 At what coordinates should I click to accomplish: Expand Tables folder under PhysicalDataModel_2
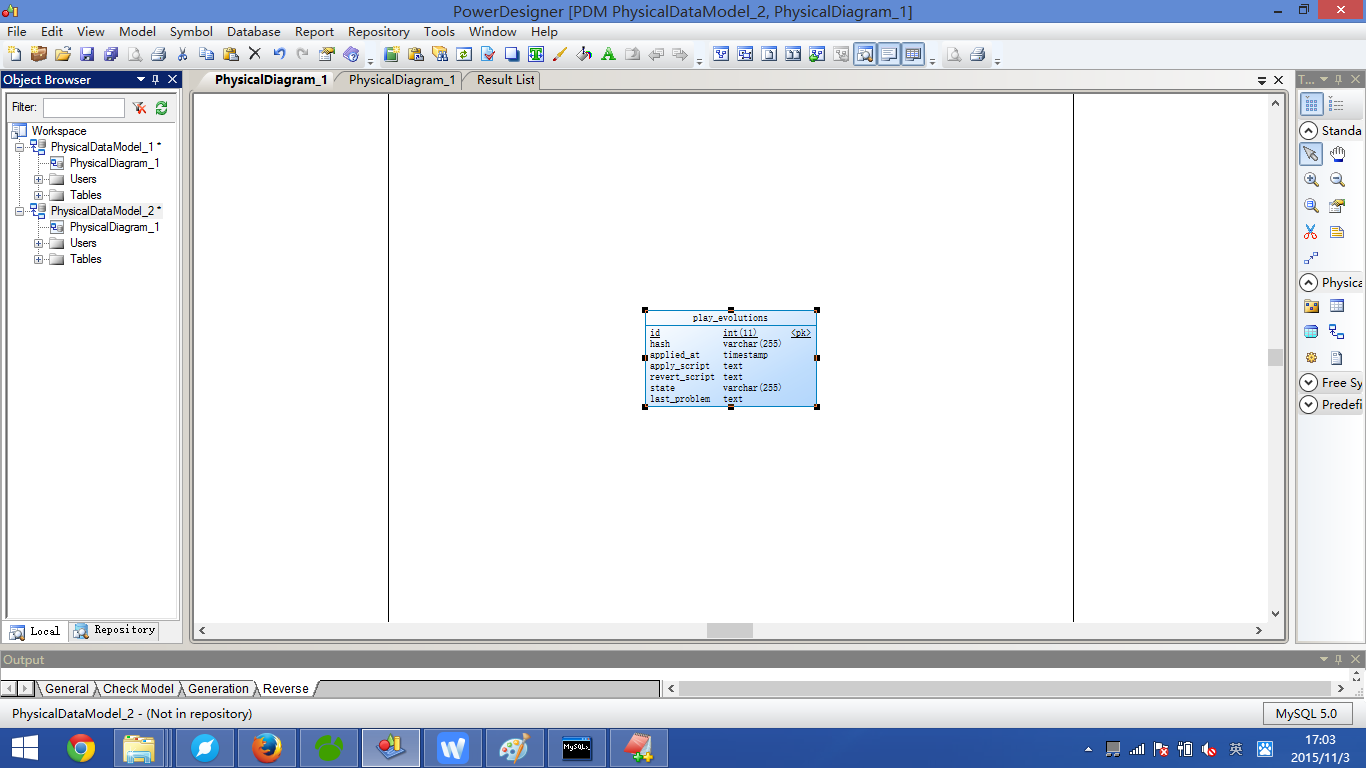39,259
